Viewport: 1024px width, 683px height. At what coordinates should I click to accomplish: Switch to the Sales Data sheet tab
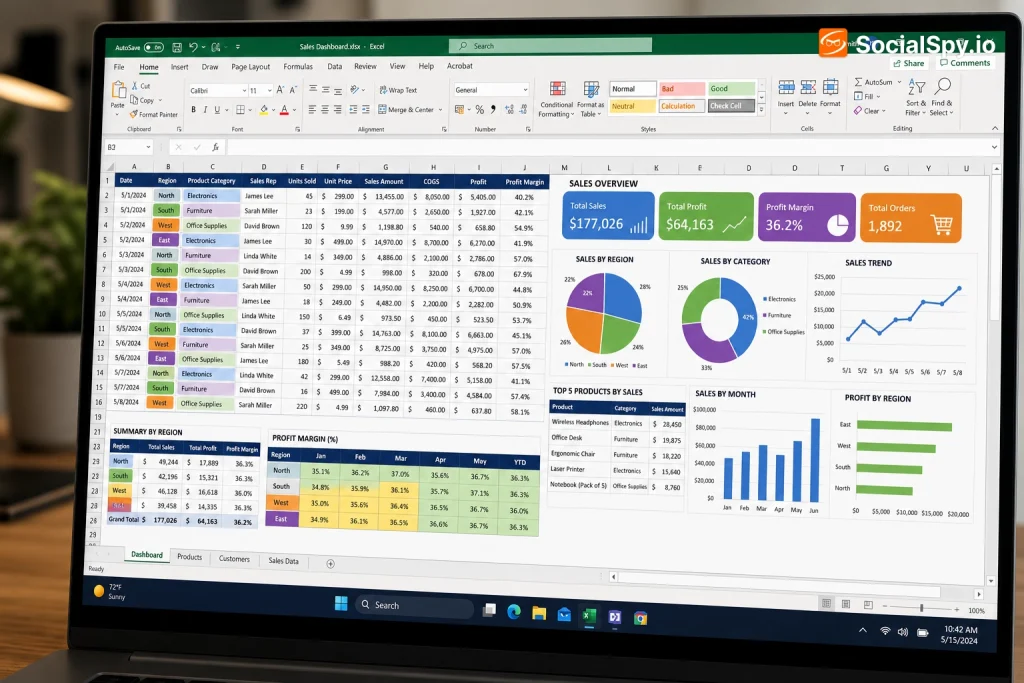[283, 561]
